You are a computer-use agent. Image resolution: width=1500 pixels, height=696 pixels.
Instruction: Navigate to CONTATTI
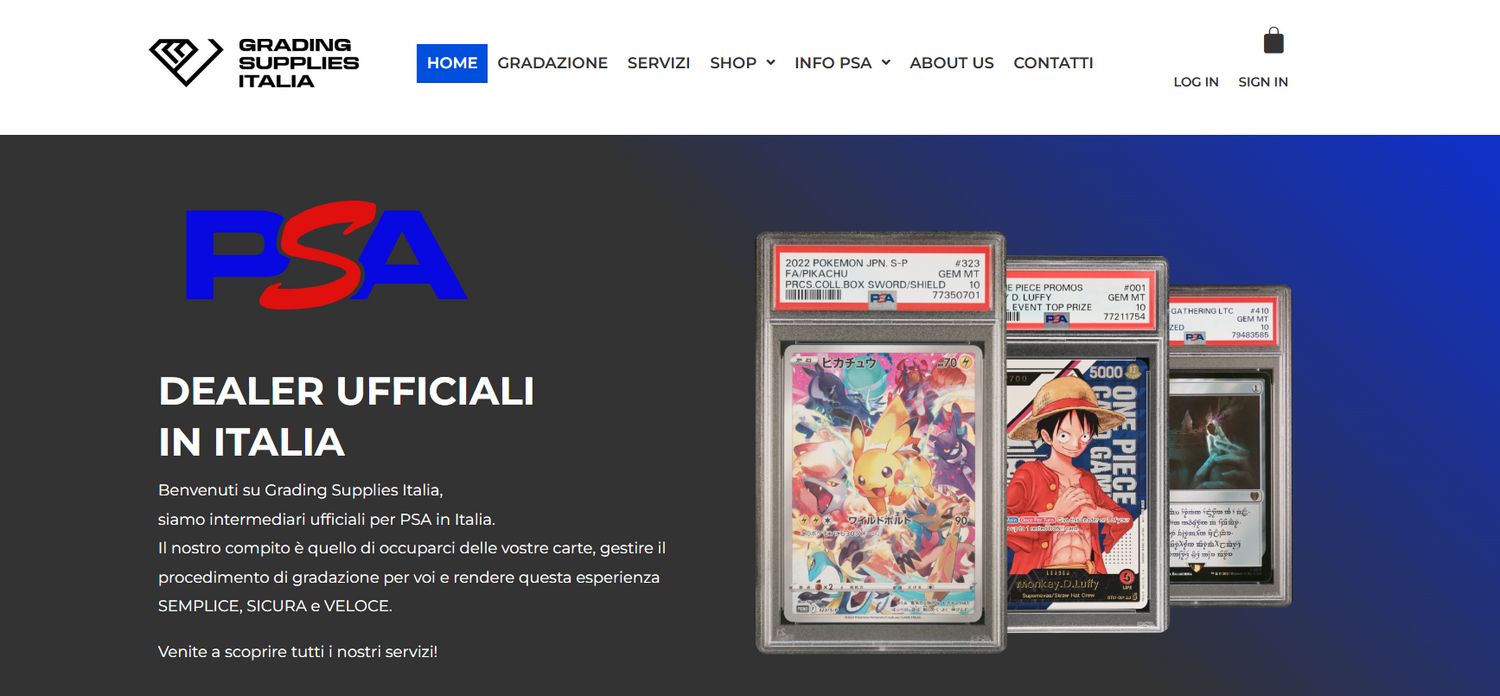tap(1053, 63)
